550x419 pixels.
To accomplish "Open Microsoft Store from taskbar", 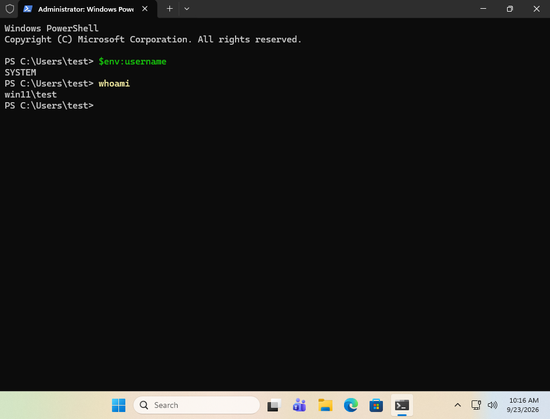I will click(376, 405).
